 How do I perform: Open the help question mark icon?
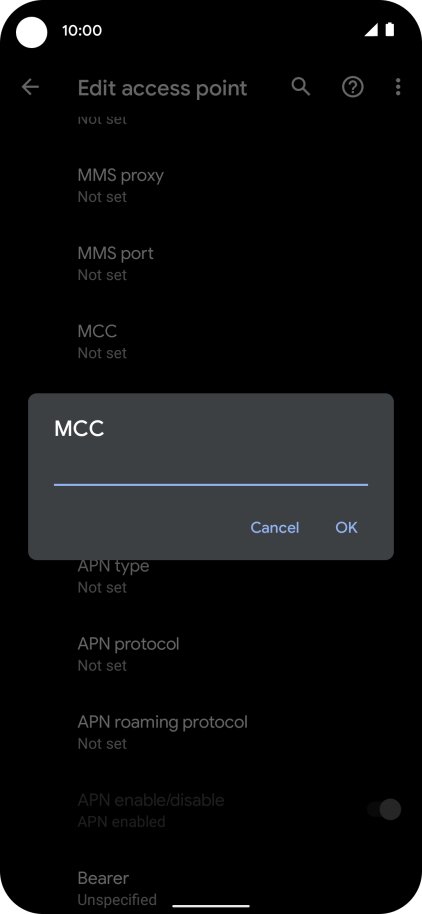[x=353, y=87]
